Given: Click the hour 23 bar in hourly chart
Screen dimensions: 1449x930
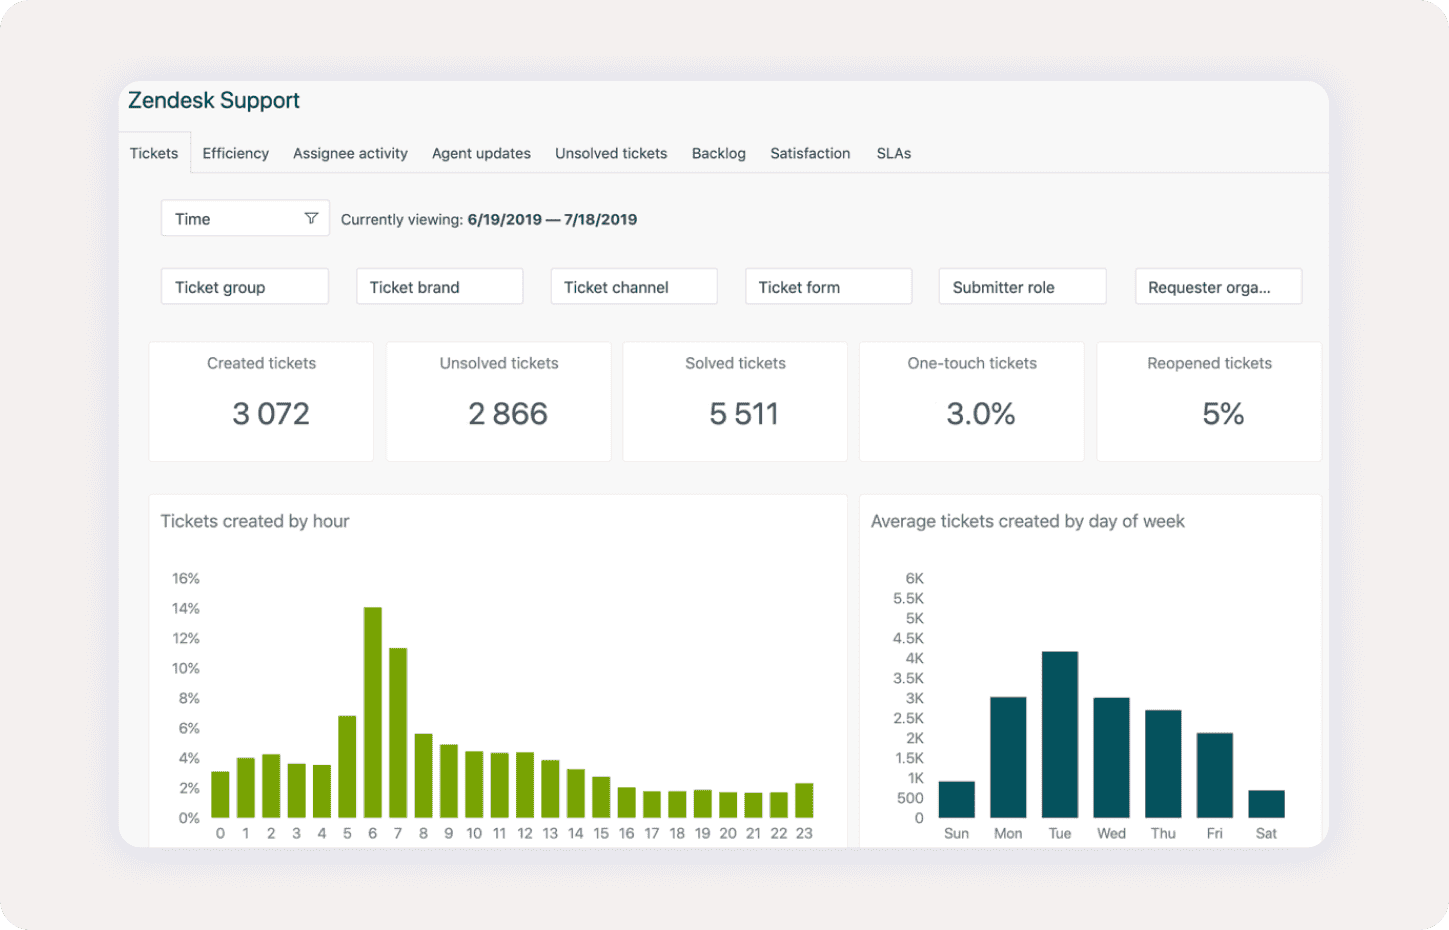Looking at the screenshot, I should pos(804,800).
